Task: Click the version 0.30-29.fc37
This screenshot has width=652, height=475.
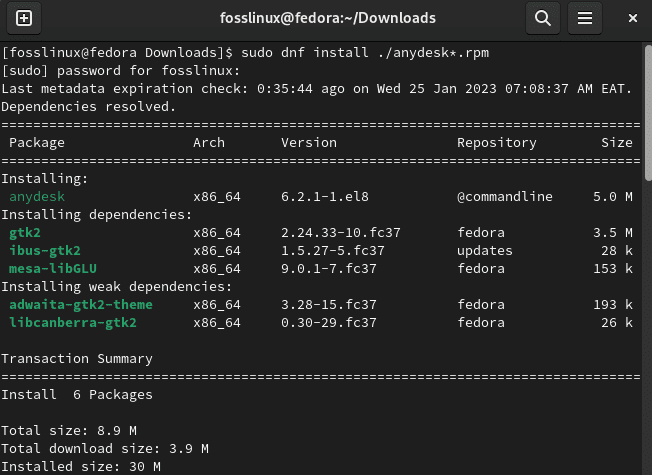Action: tap(329, 323)
